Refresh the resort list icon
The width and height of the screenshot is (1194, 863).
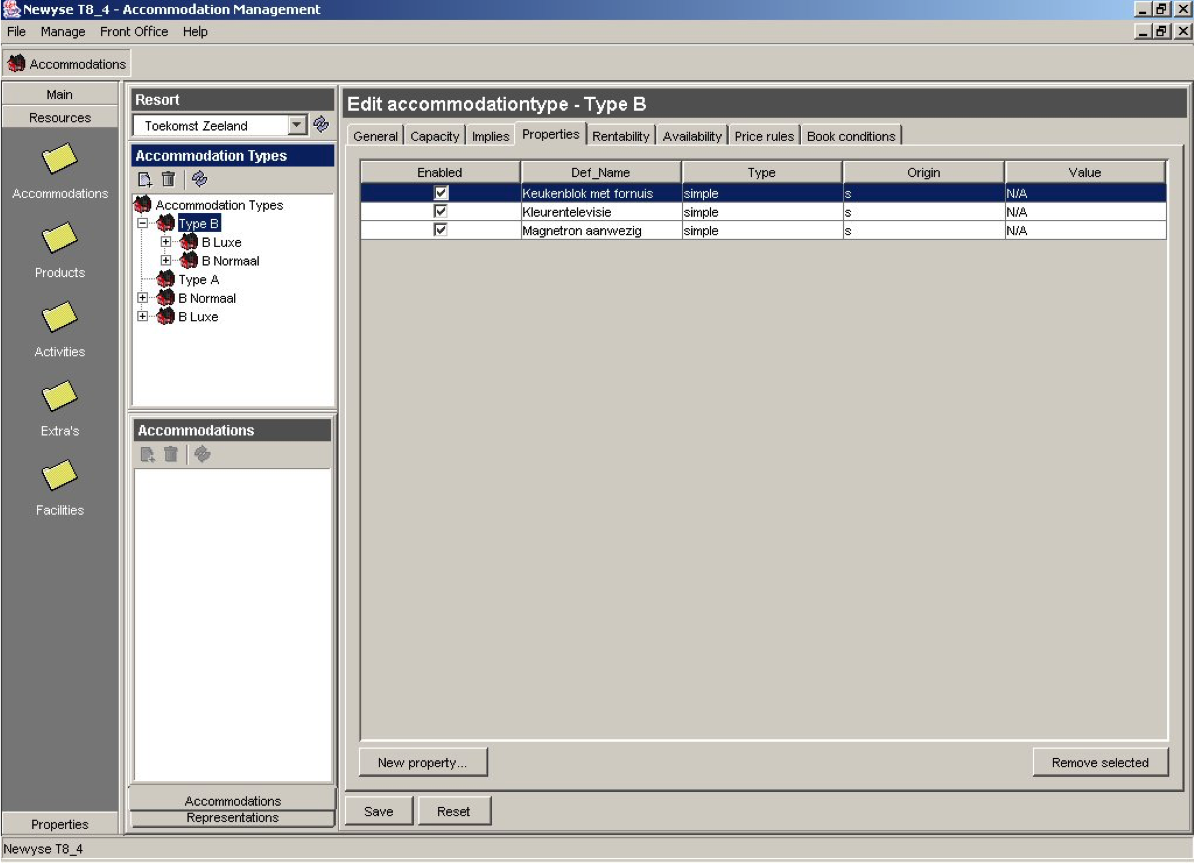(x=321, y=125)
